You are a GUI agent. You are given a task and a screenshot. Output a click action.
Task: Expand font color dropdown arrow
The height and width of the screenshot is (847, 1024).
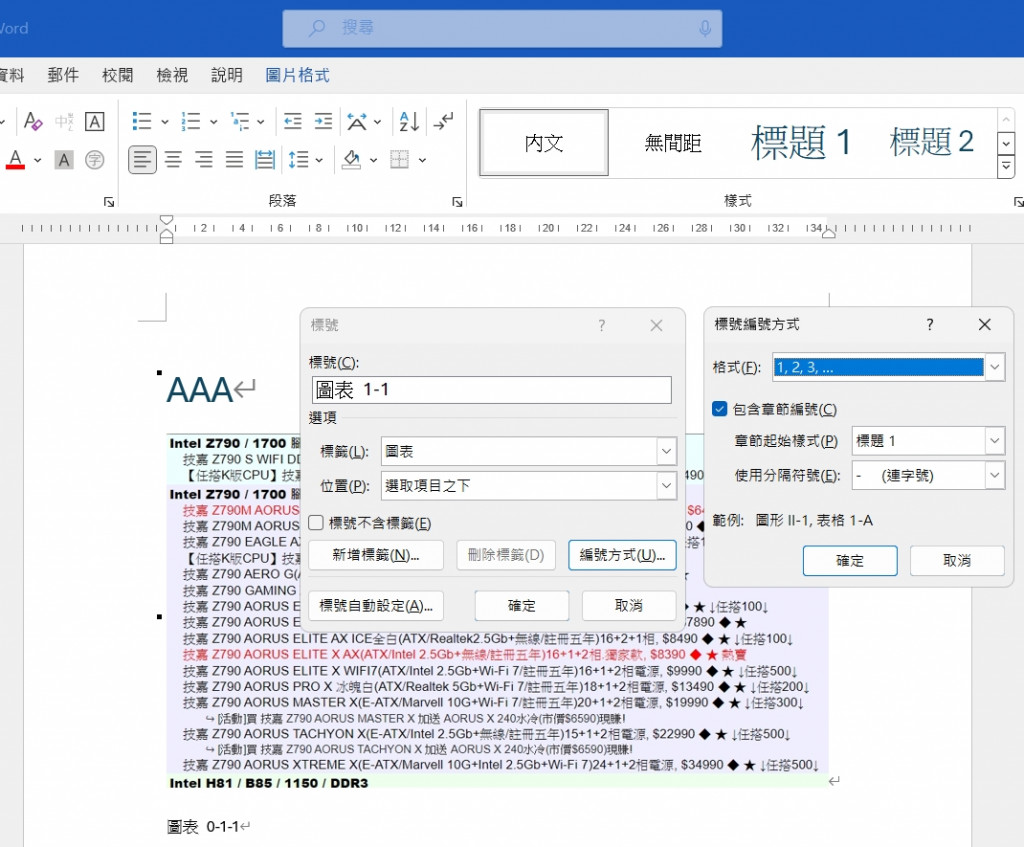coord(37,159)
